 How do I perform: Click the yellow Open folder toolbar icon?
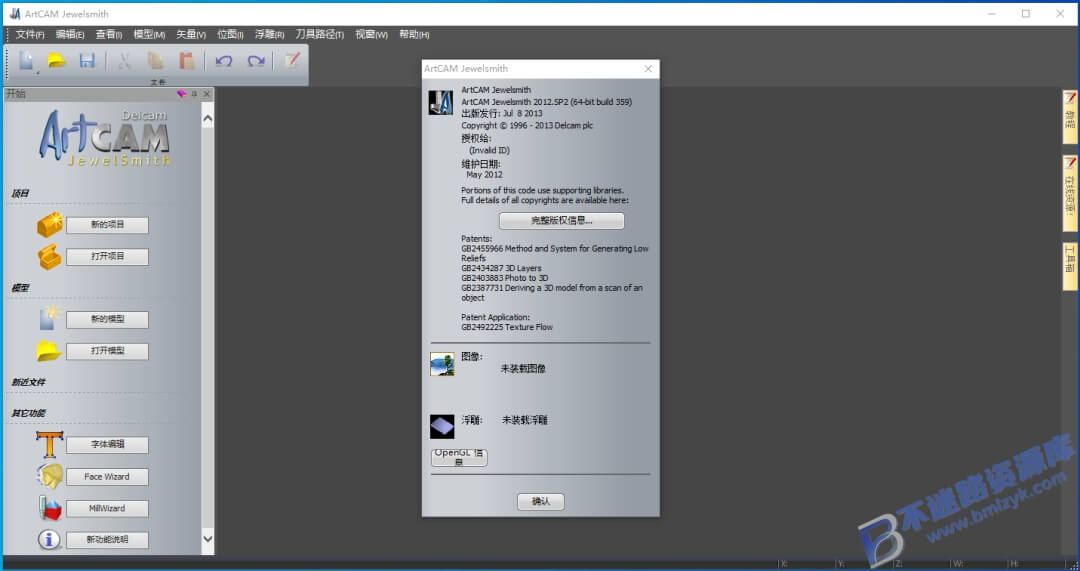pos(56,61)
